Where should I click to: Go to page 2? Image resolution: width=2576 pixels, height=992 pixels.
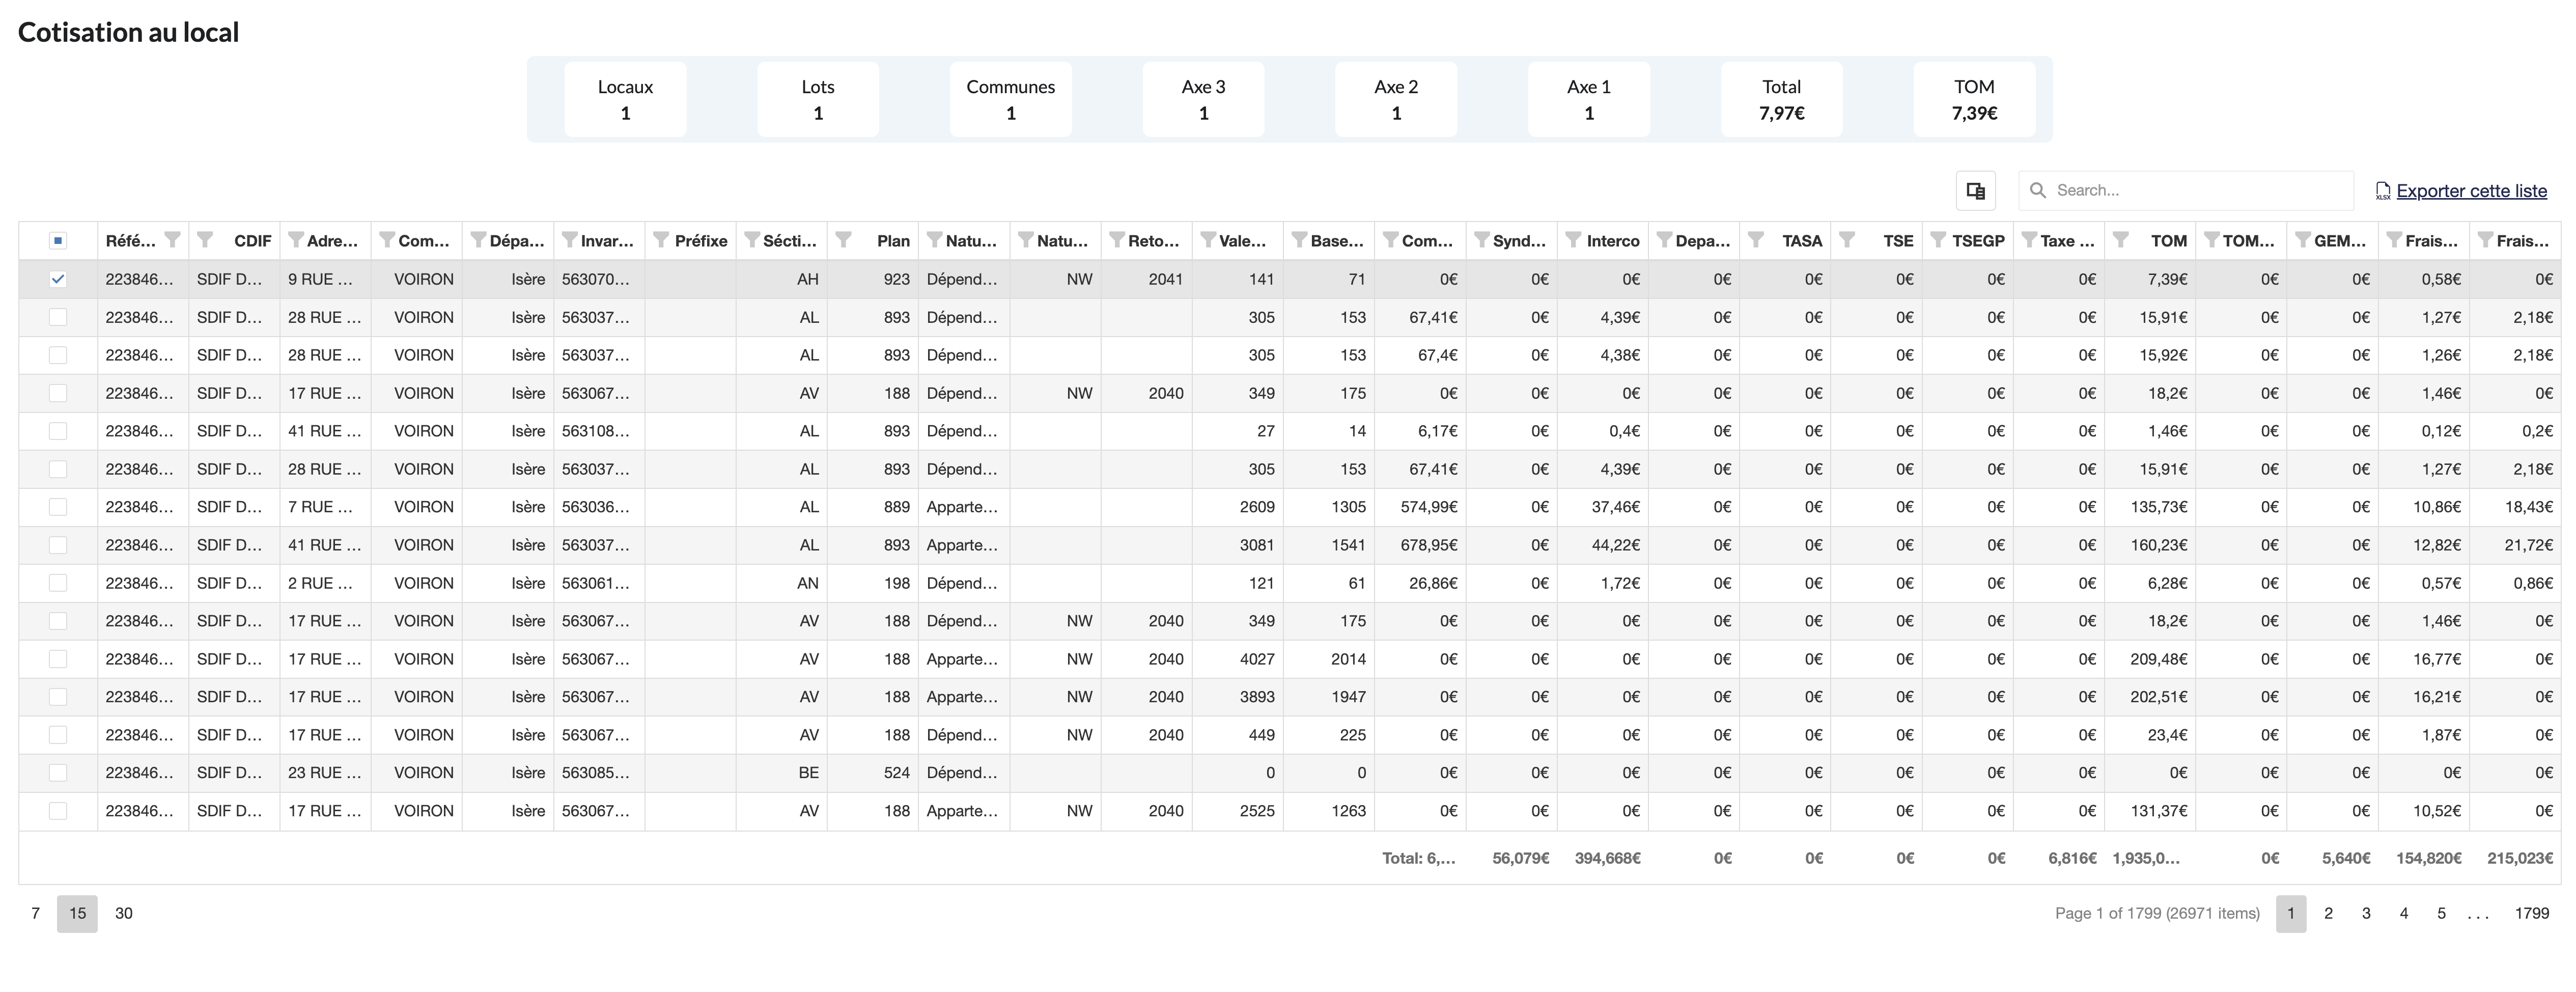point(2328,913)
